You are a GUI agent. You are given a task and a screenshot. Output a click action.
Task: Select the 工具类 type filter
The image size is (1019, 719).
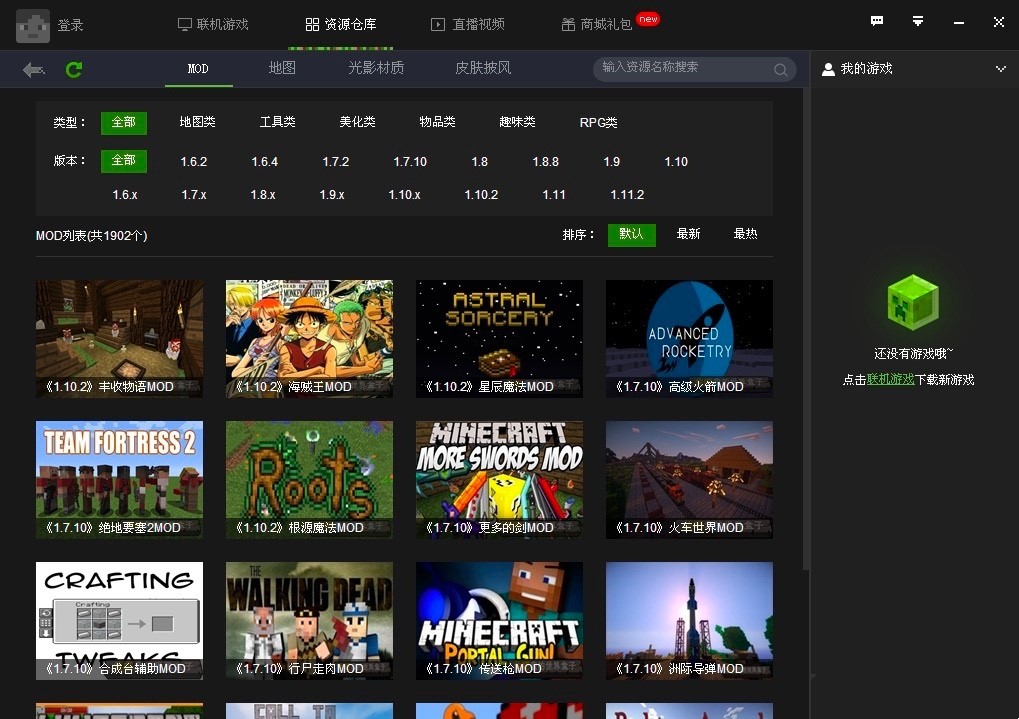[277, 122]
